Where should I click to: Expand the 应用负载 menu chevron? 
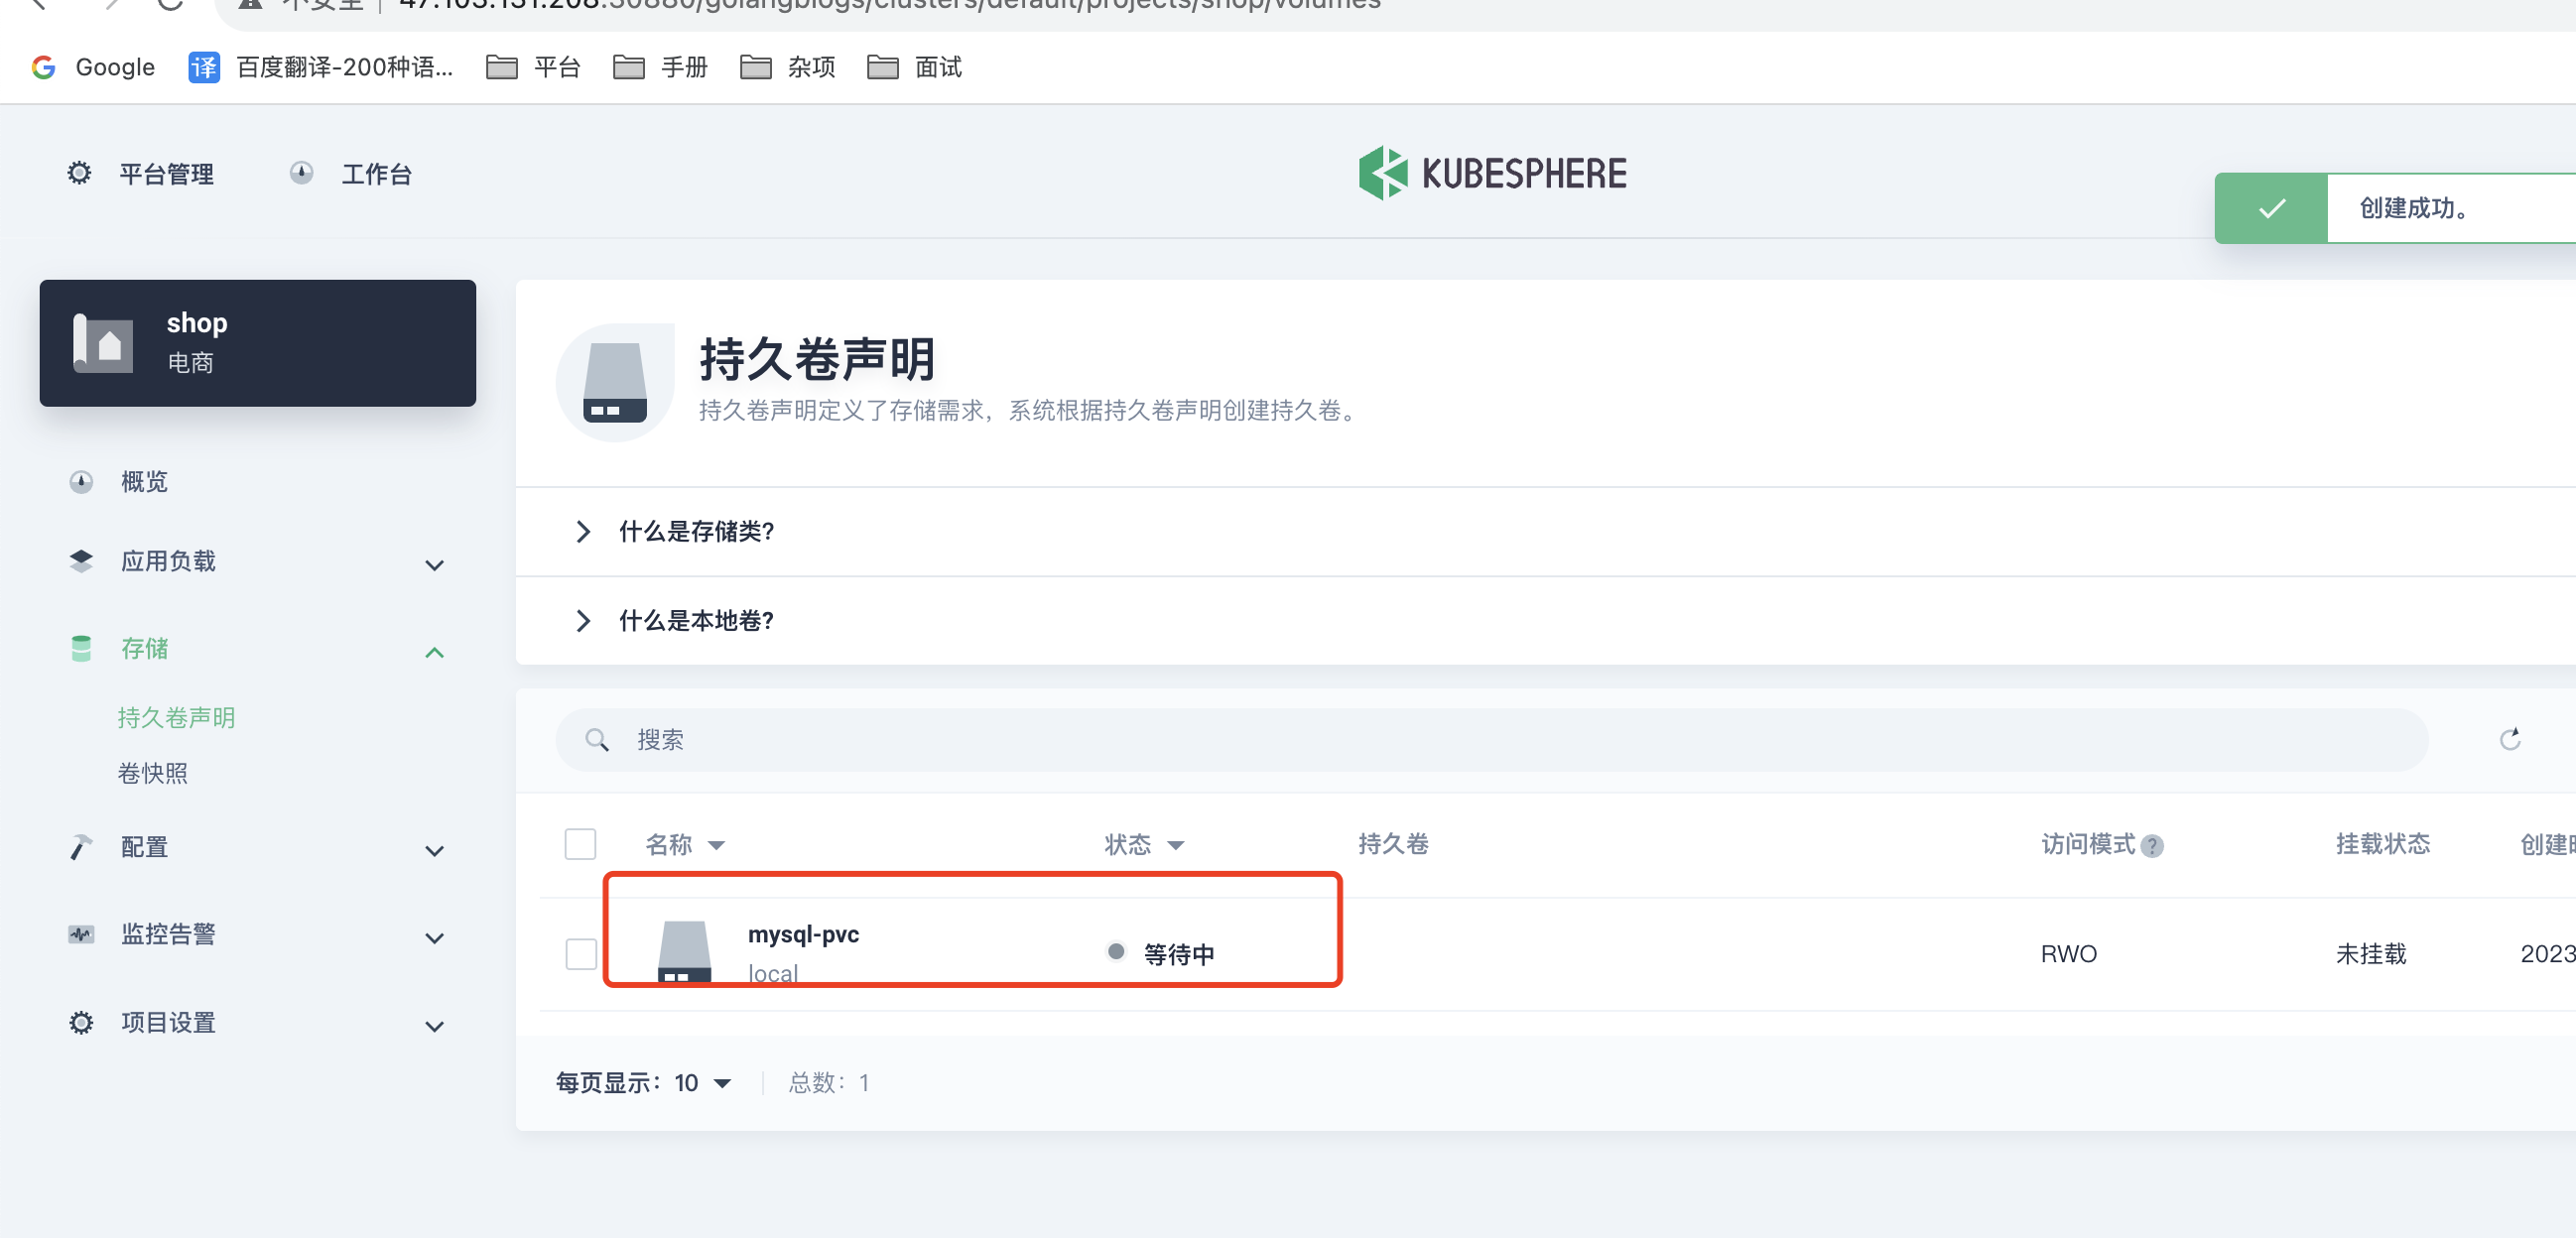434,564
